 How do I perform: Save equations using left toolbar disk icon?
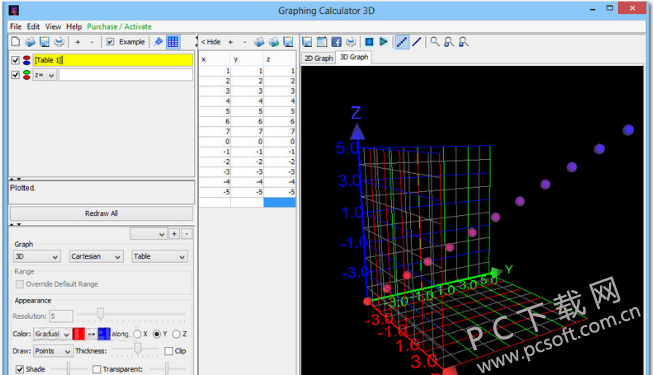[x=45, y=42]
